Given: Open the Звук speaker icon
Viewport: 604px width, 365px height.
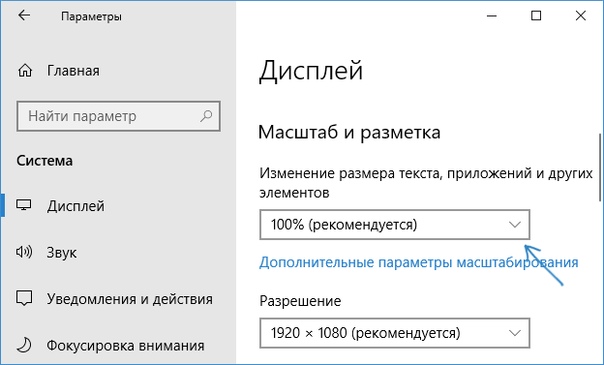Looking at the screenshot, I should pos(24,252).
